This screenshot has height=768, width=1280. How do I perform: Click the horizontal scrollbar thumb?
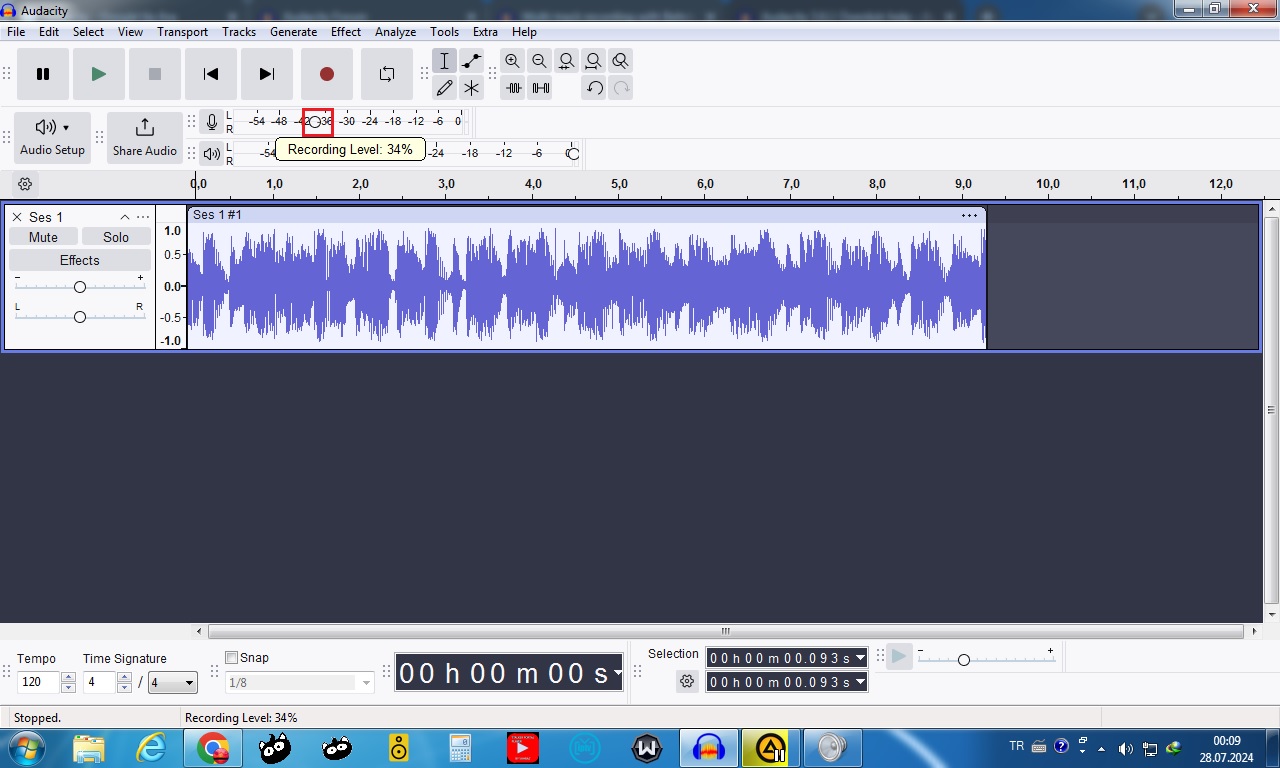tap(726, 631)
